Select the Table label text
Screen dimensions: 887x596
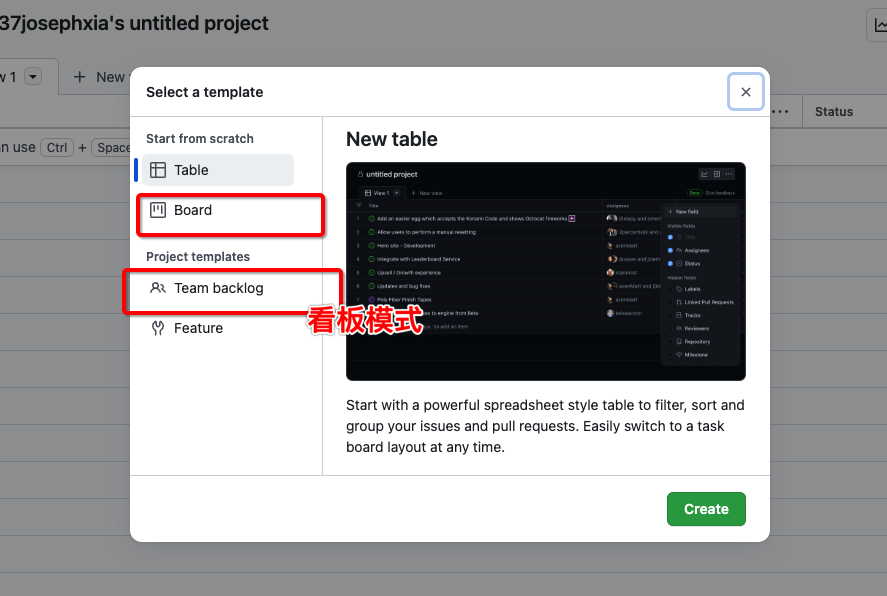191,170
